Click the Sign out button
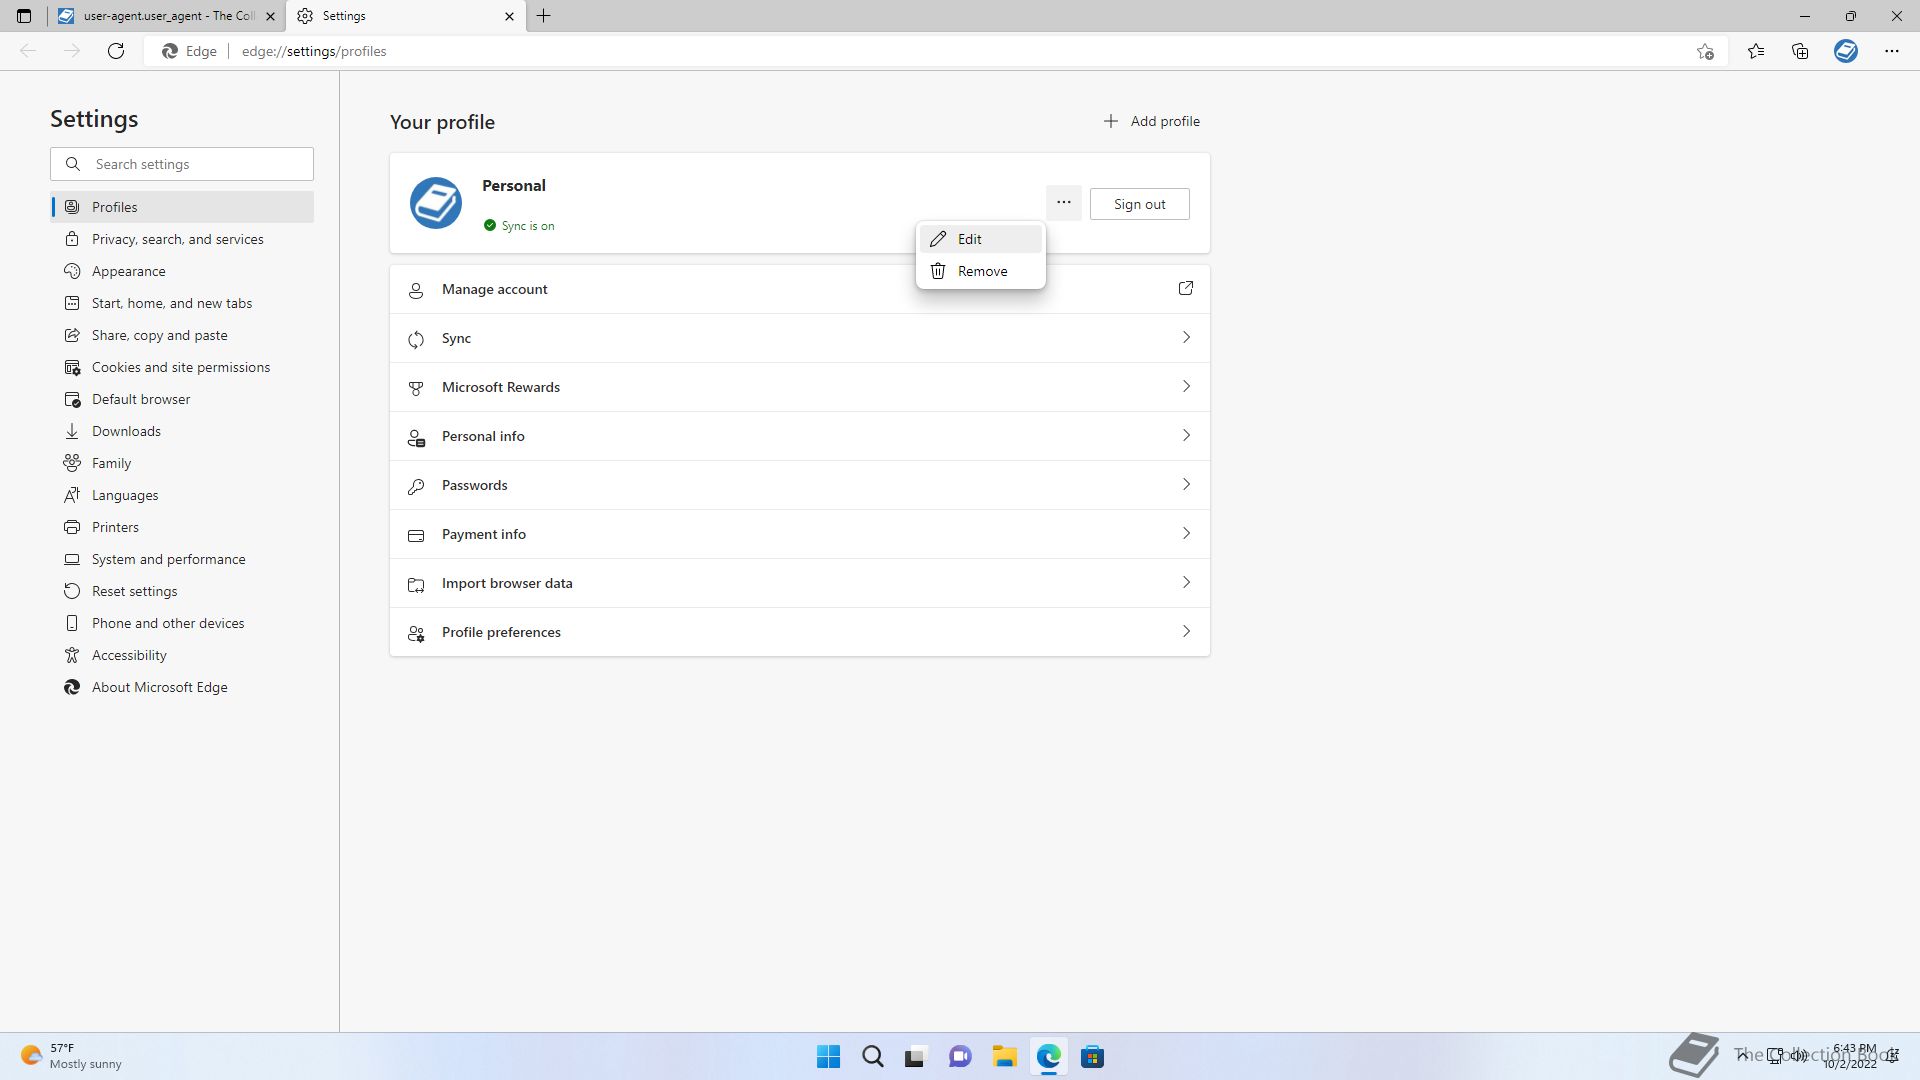 click(x=1139, y=204)
